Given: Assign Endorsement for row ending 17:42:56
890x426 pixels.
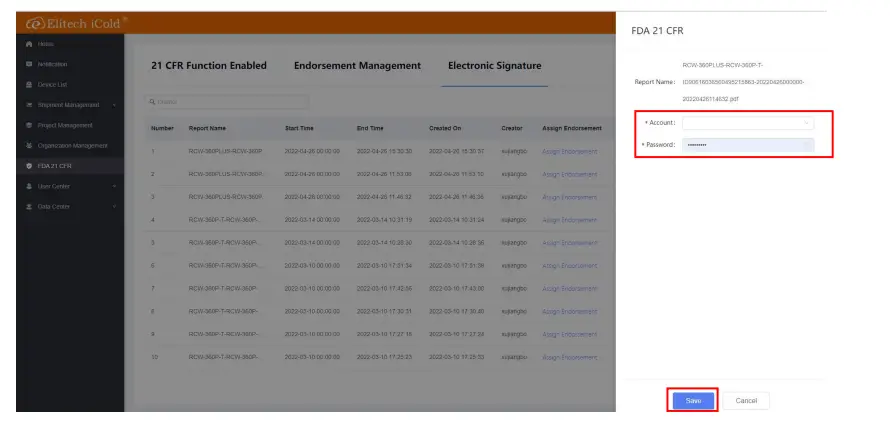Looking at the screenshot, I should (569, 289).
